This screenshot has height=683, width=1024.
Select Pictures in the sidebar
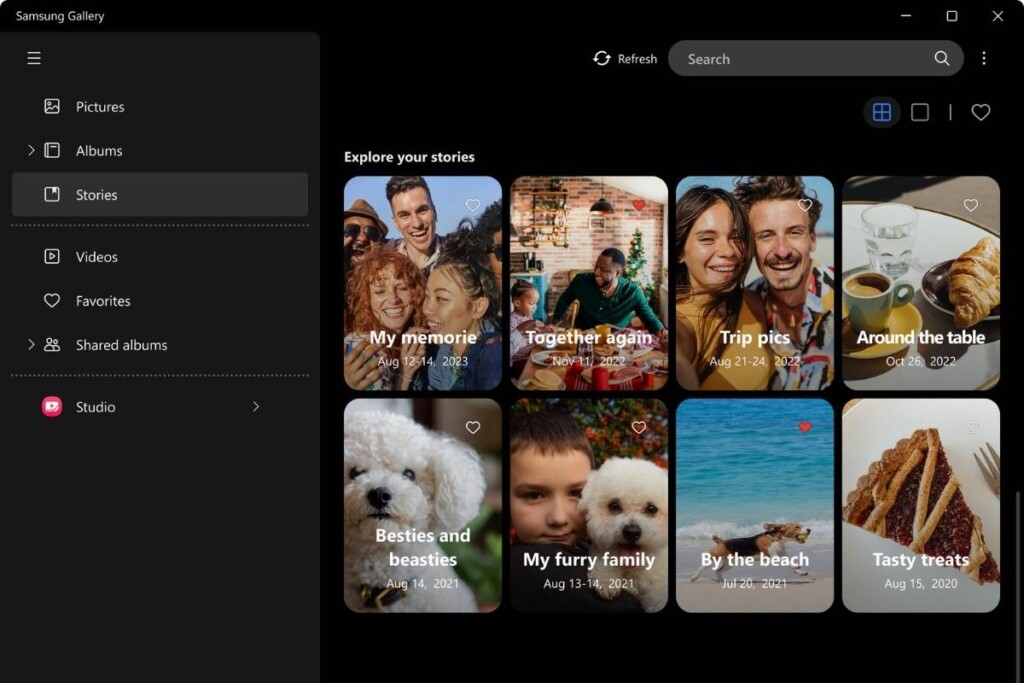click(x=160, y=106)
